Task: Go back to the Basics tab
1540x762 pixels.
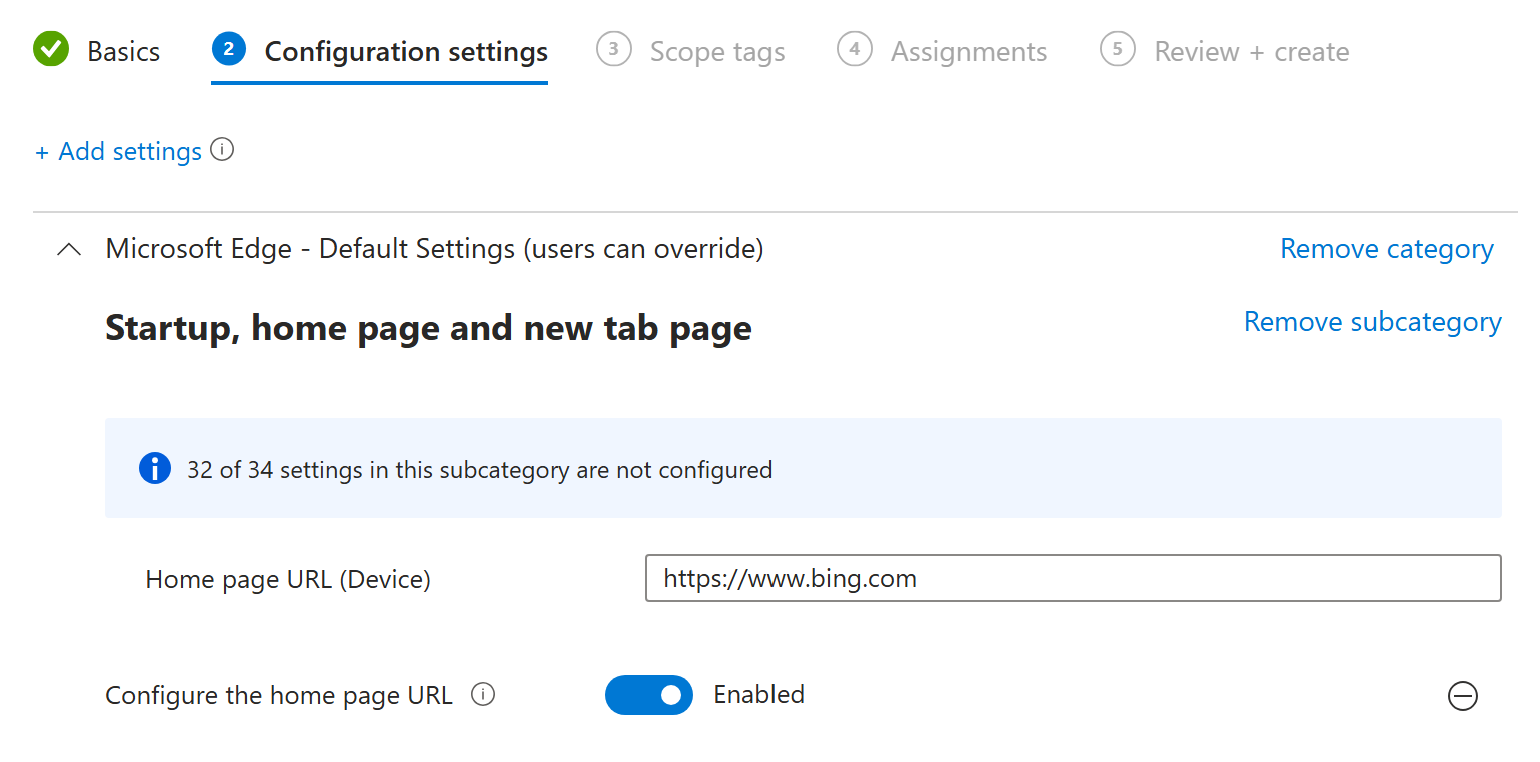Action: (x=123, y=52)
